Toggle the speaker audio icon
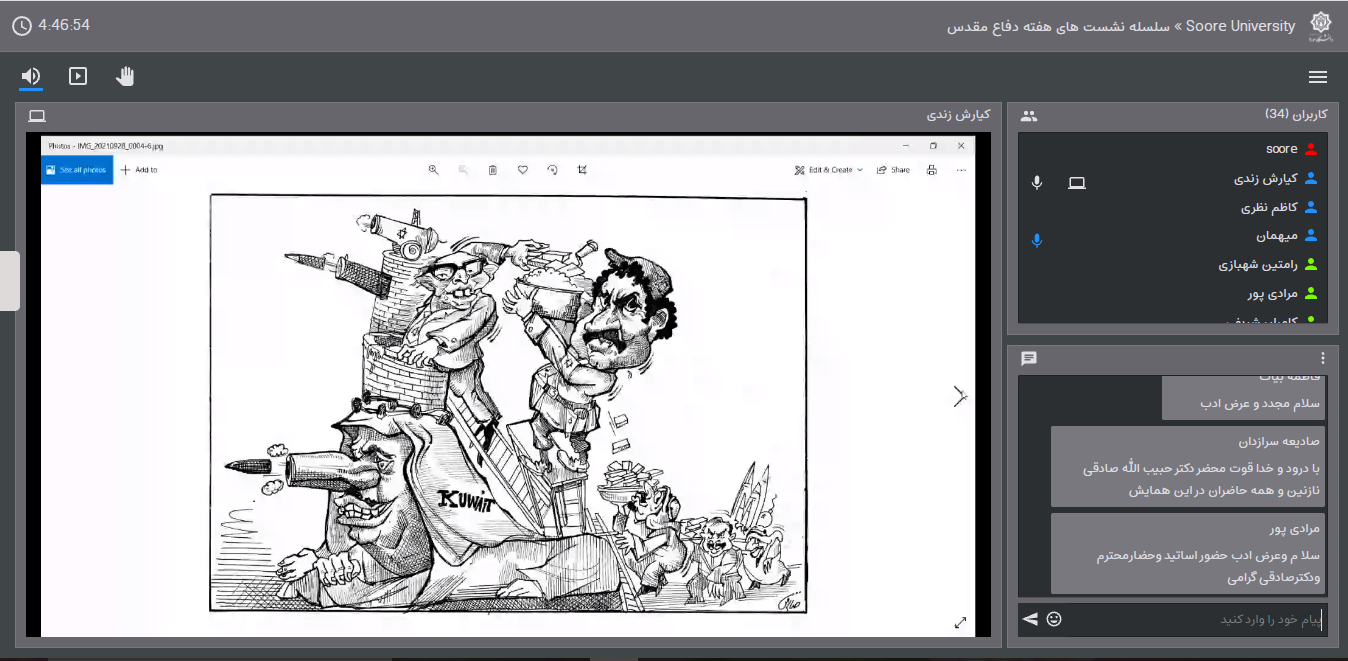 pyautogui.click(x=31, y=76)
